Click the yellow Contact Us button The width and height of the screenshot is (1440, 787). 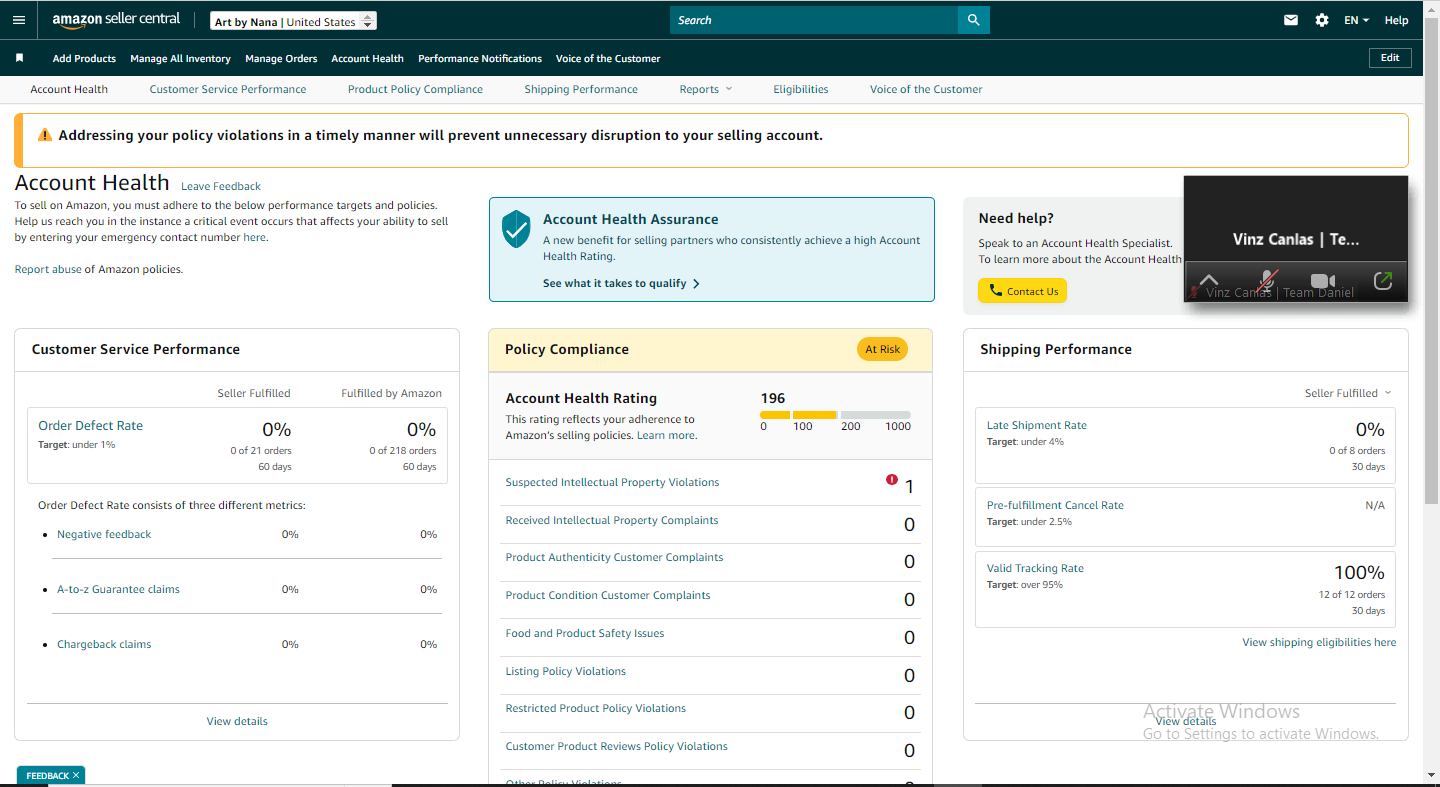point(1022,291)
